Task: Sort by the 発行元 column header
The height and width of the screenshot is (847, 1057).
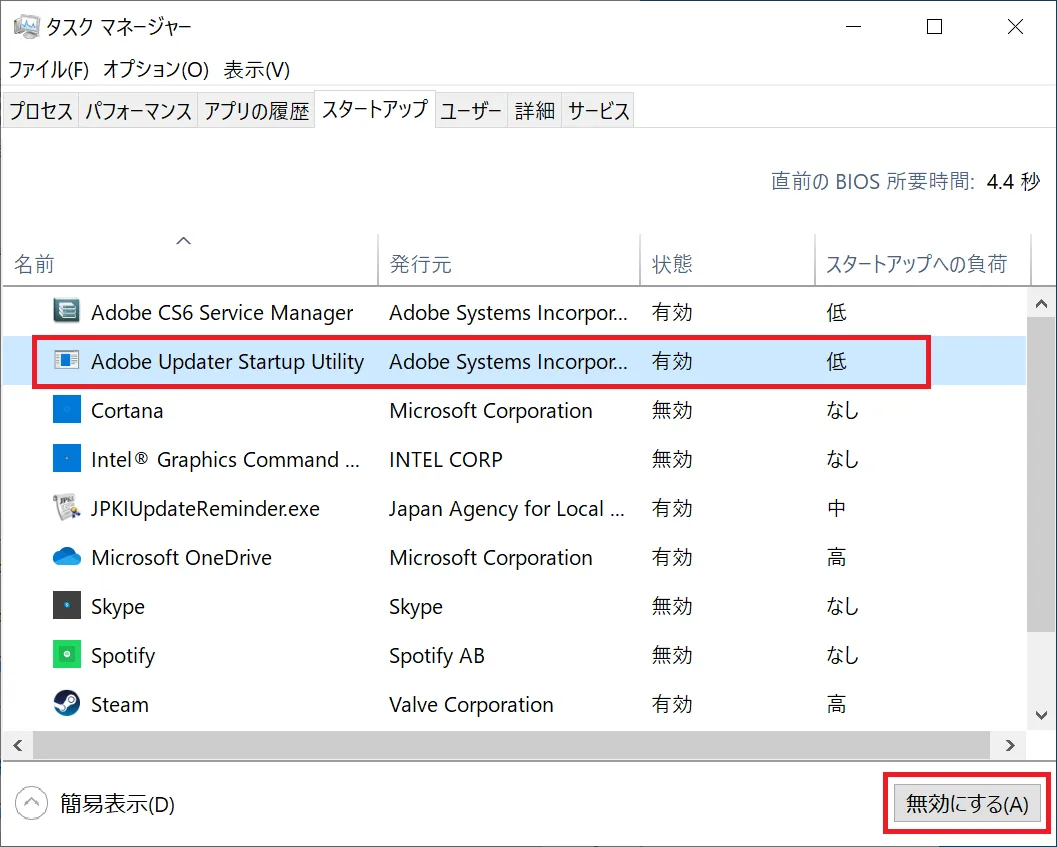Action: tap(509, 260)
